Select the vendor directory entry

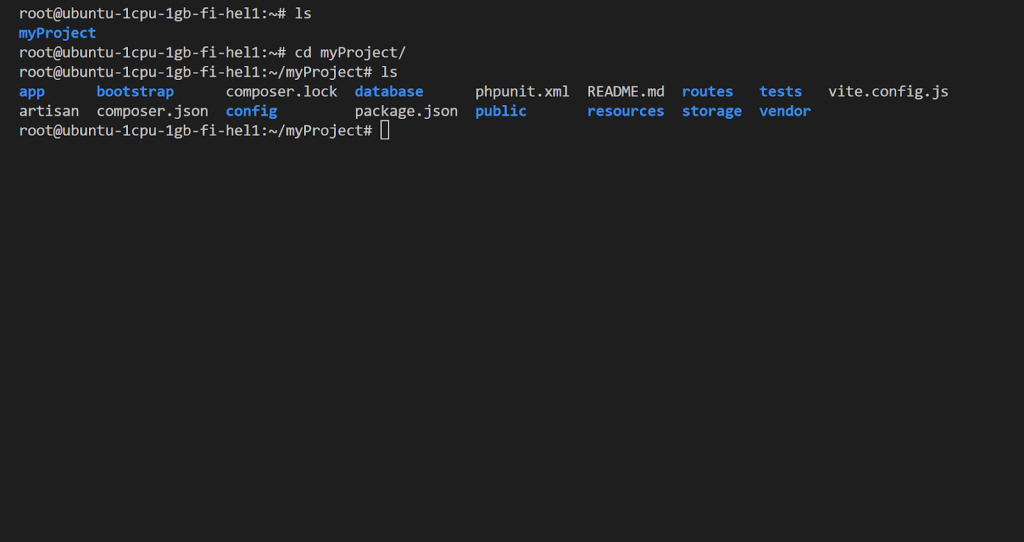(x=785, y=111)
